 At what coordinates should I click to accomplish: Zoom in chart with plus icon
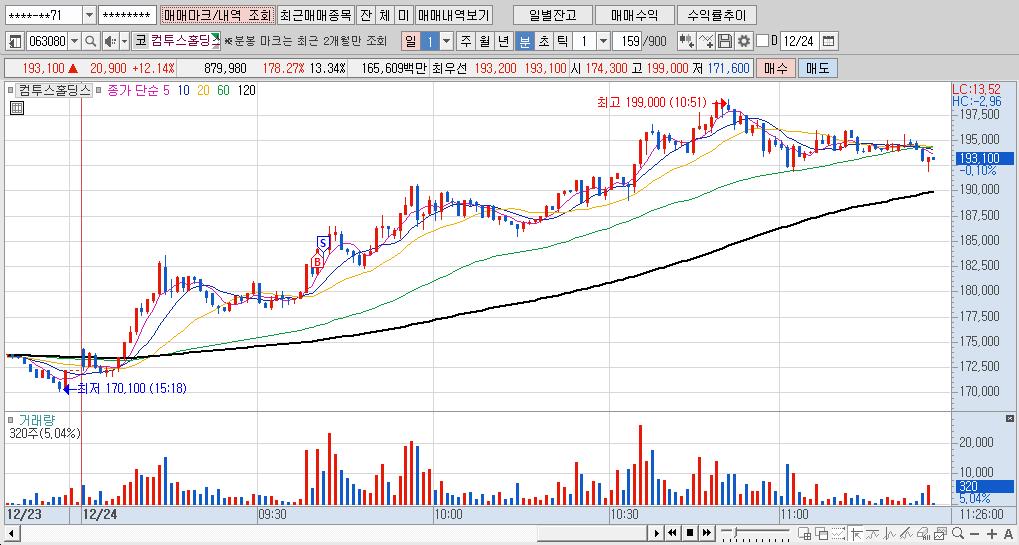992,534
